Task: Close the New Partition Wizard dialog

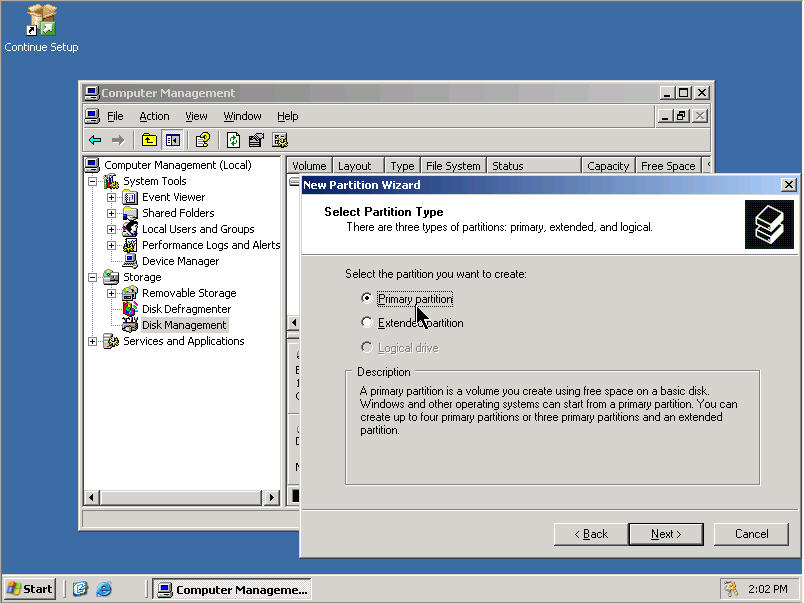Action: [x=789, y=185]
